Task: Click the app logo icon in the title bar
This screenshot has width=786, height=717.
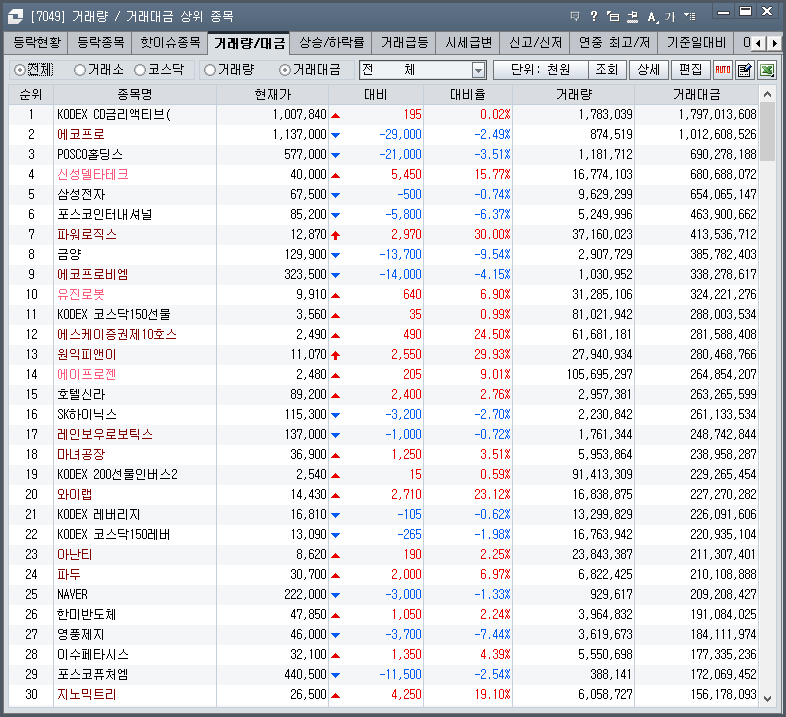Action: pyautogui.click(x=15, y=17)
